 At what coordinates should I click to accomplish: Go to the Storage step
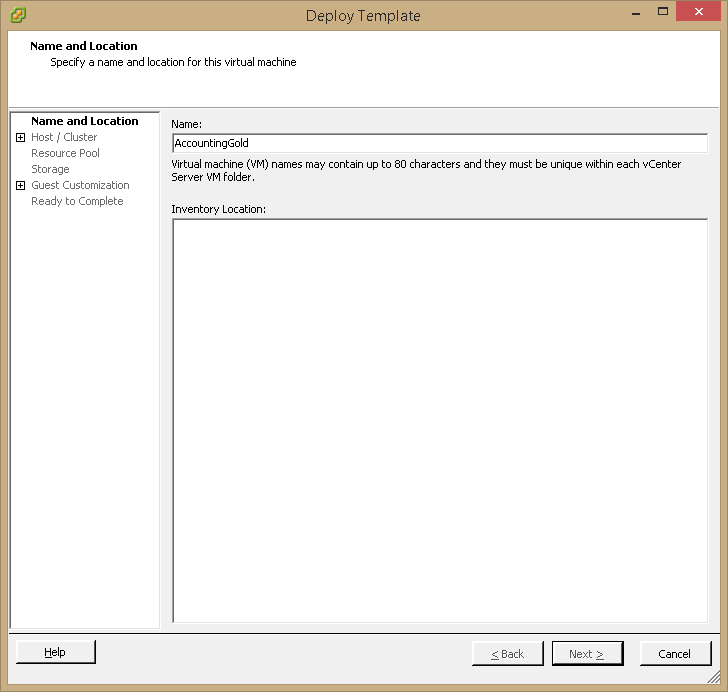tap(50, 169)
